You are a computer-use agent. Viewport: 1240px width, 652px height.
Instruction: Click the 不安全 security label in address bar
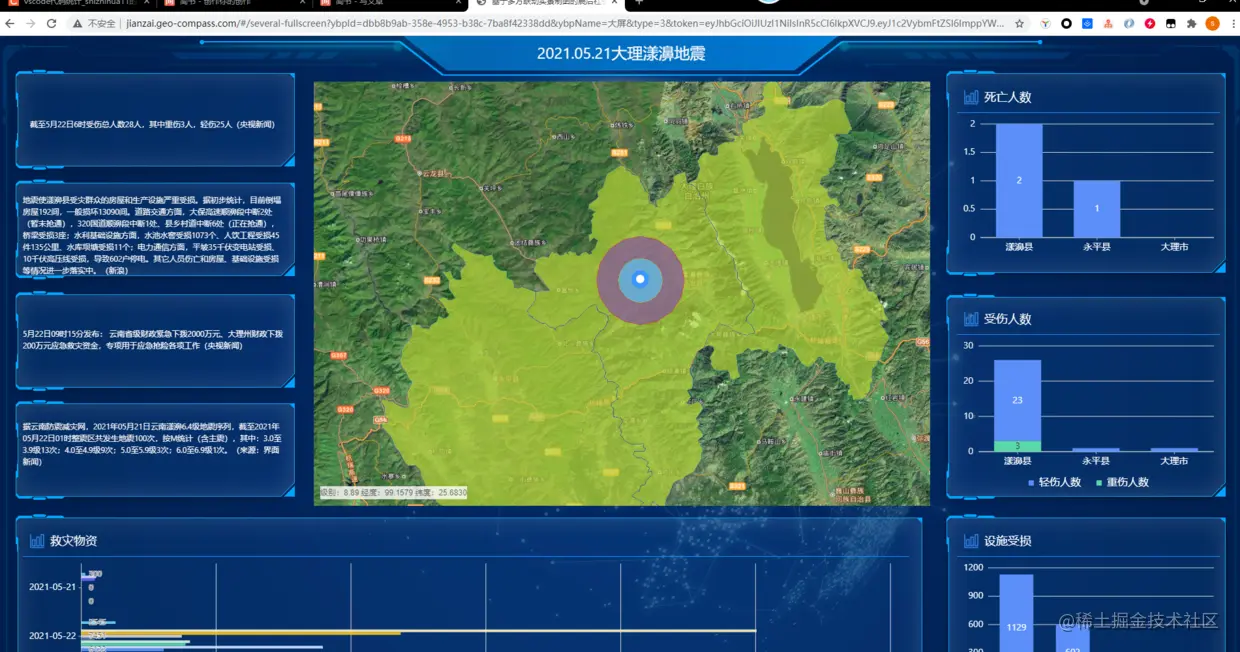click(x=101, y=23)
